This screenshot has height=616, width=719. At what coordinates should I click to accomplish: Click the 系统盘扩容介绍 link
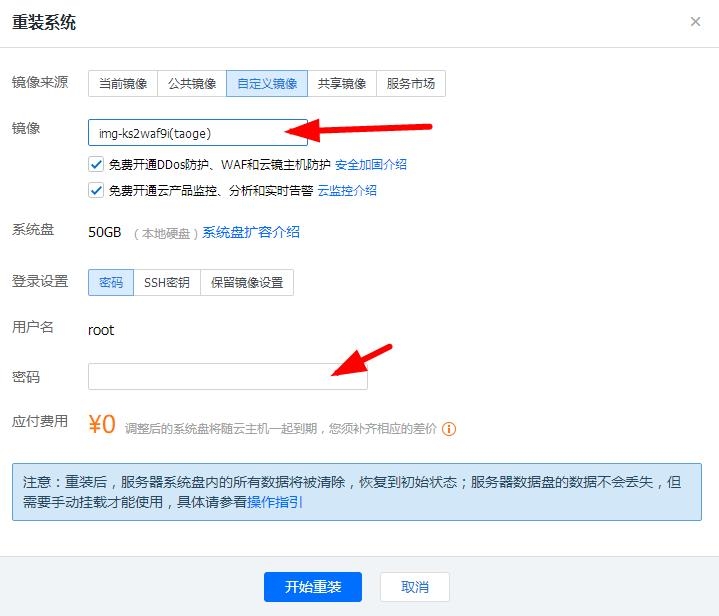(x=251, y=232)
